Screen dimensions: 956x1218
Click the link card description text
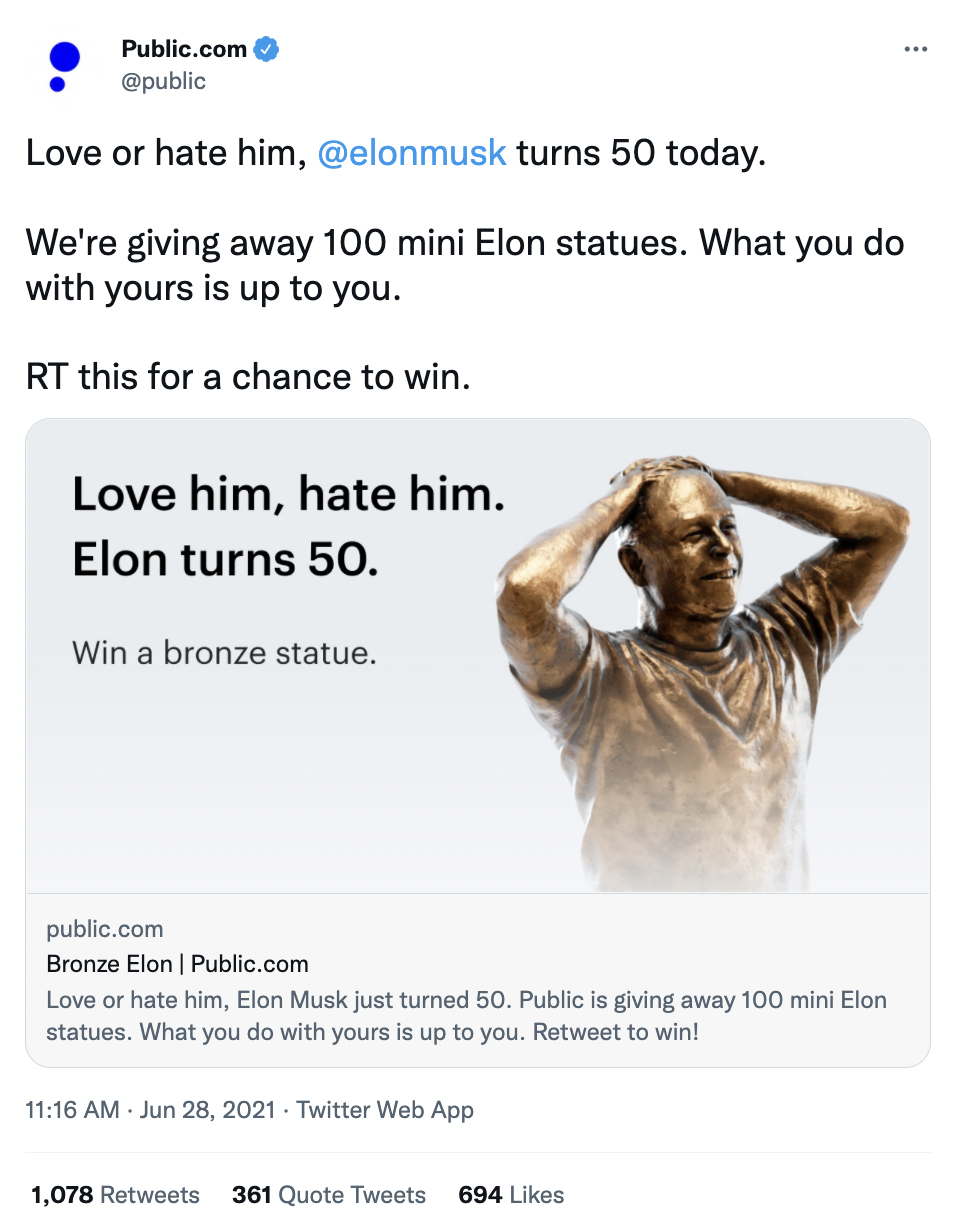click(x=466, y=1016)
